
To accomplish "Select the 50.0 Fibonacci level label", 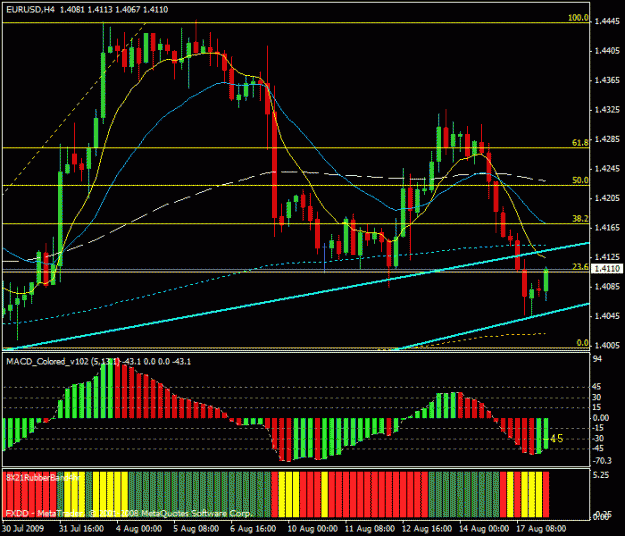I will 580,180.
